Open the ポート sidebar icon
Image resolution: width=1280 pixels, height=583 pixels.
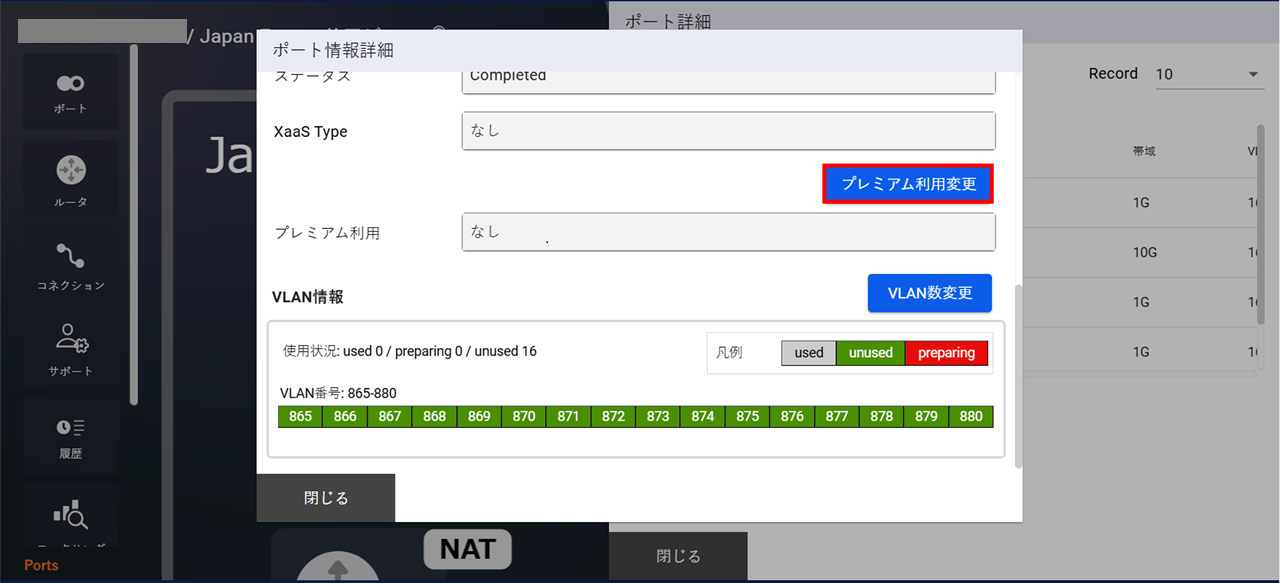[70, 91]
